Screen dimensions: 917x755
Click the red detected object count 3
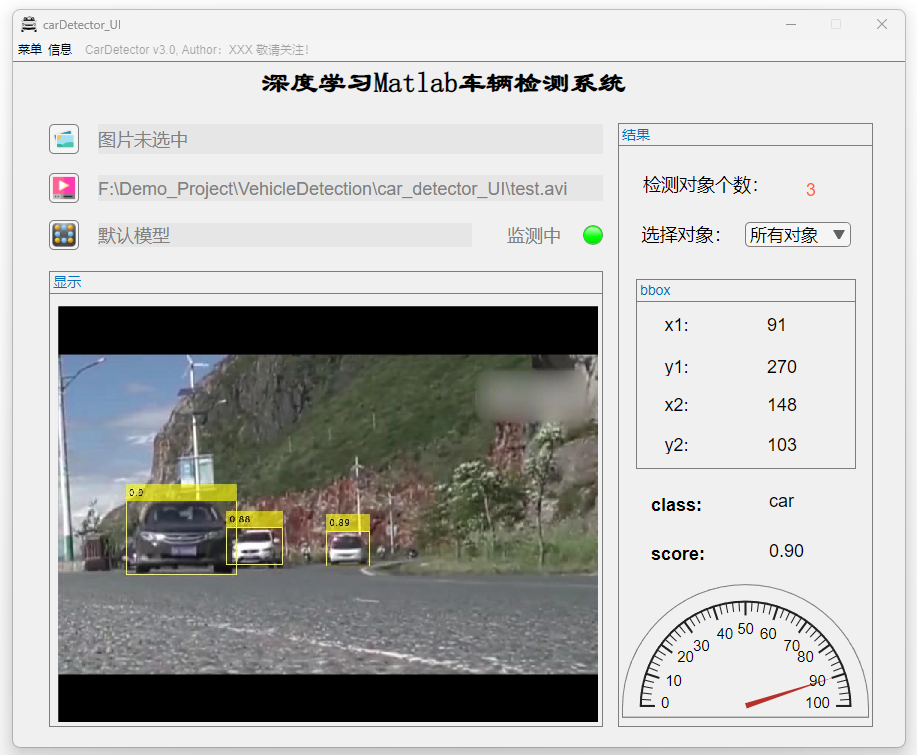(810, 189)
